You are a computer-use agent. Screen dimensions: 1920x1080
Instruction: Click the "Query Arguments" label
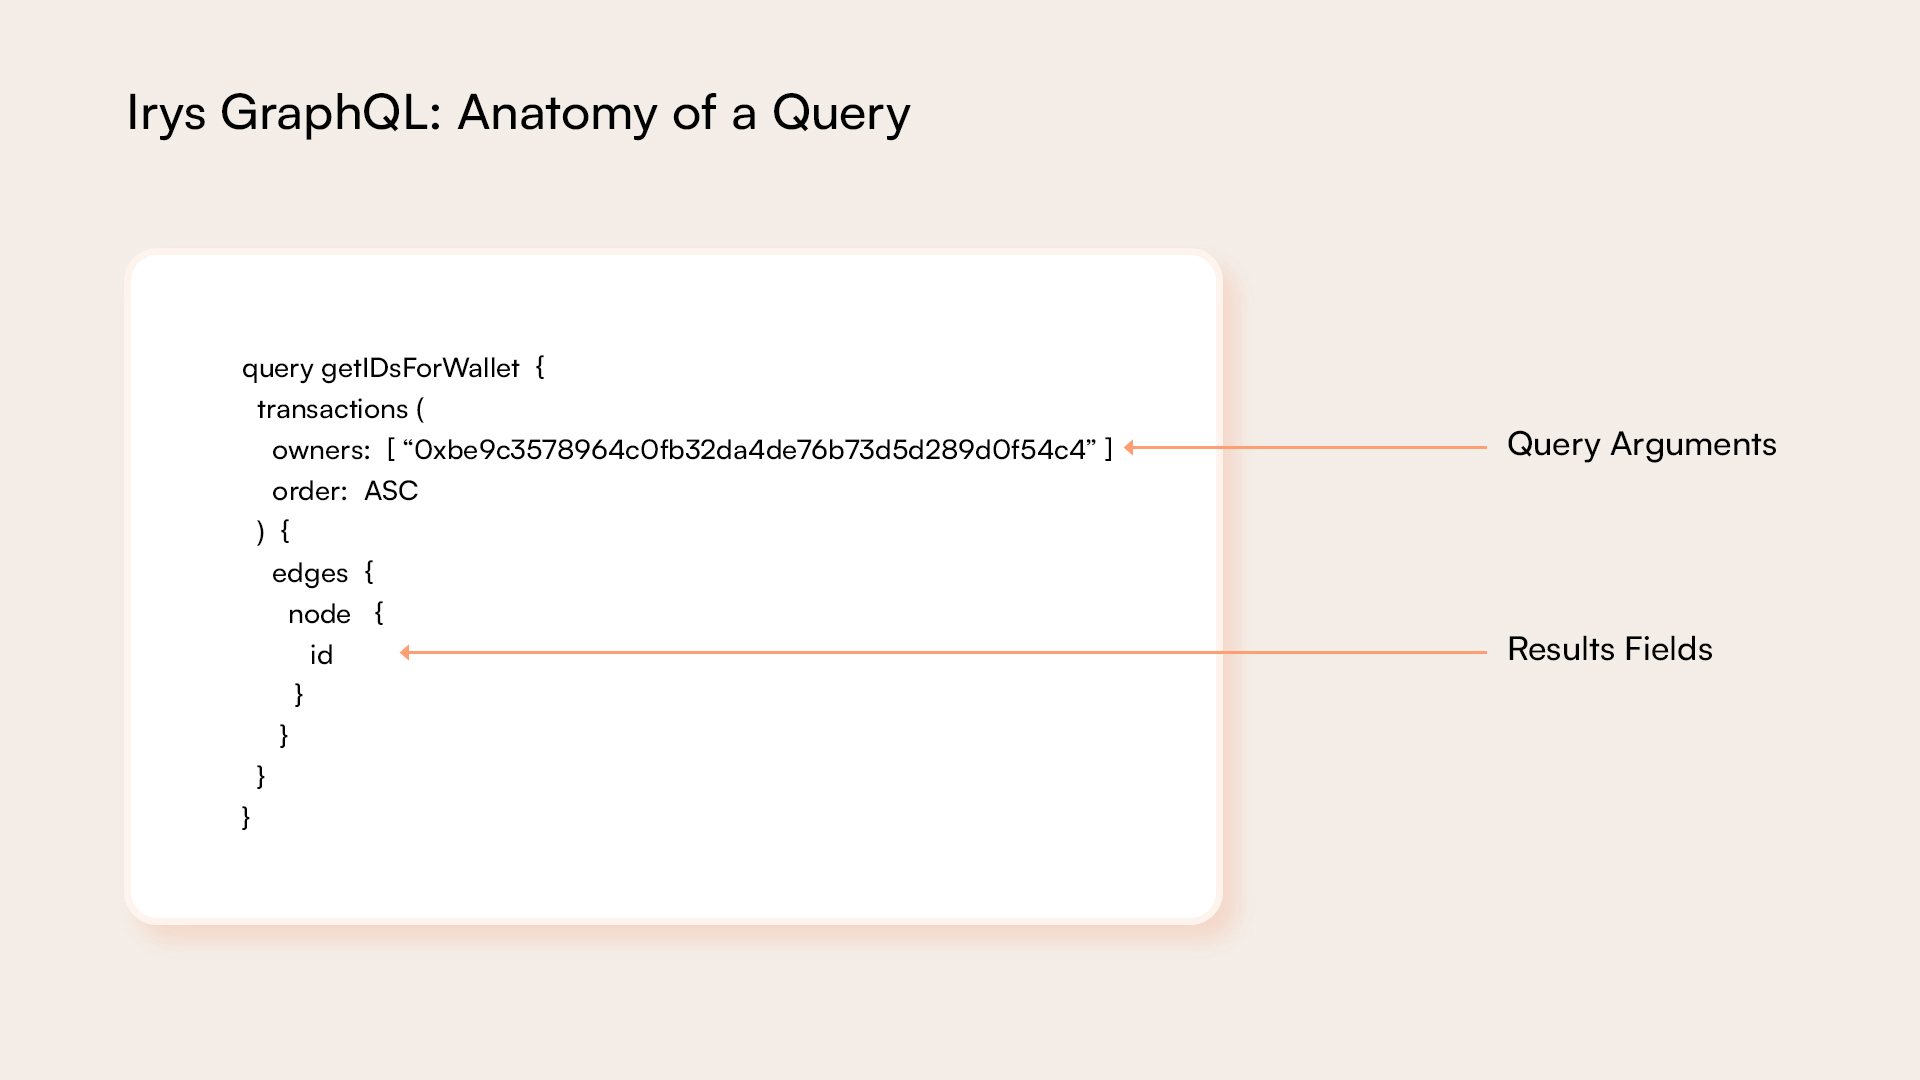[1641, 444]
